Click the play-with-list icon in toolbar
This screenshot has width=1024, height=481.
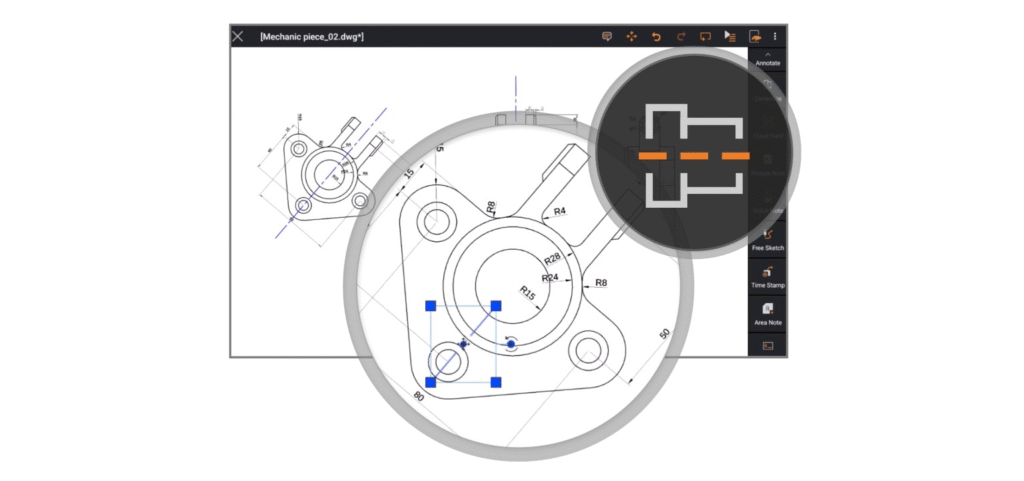[x=729, y=36]
